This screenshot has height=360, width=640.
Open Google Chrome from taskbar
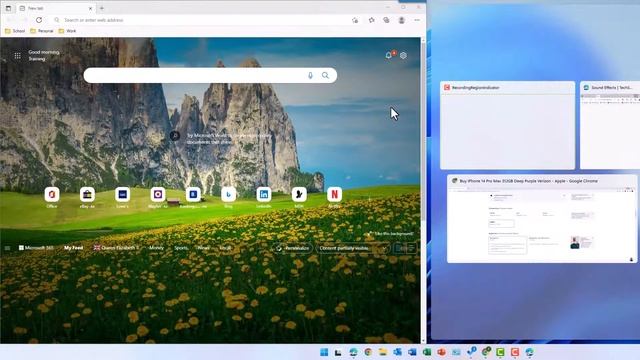(x=368, y=352)
